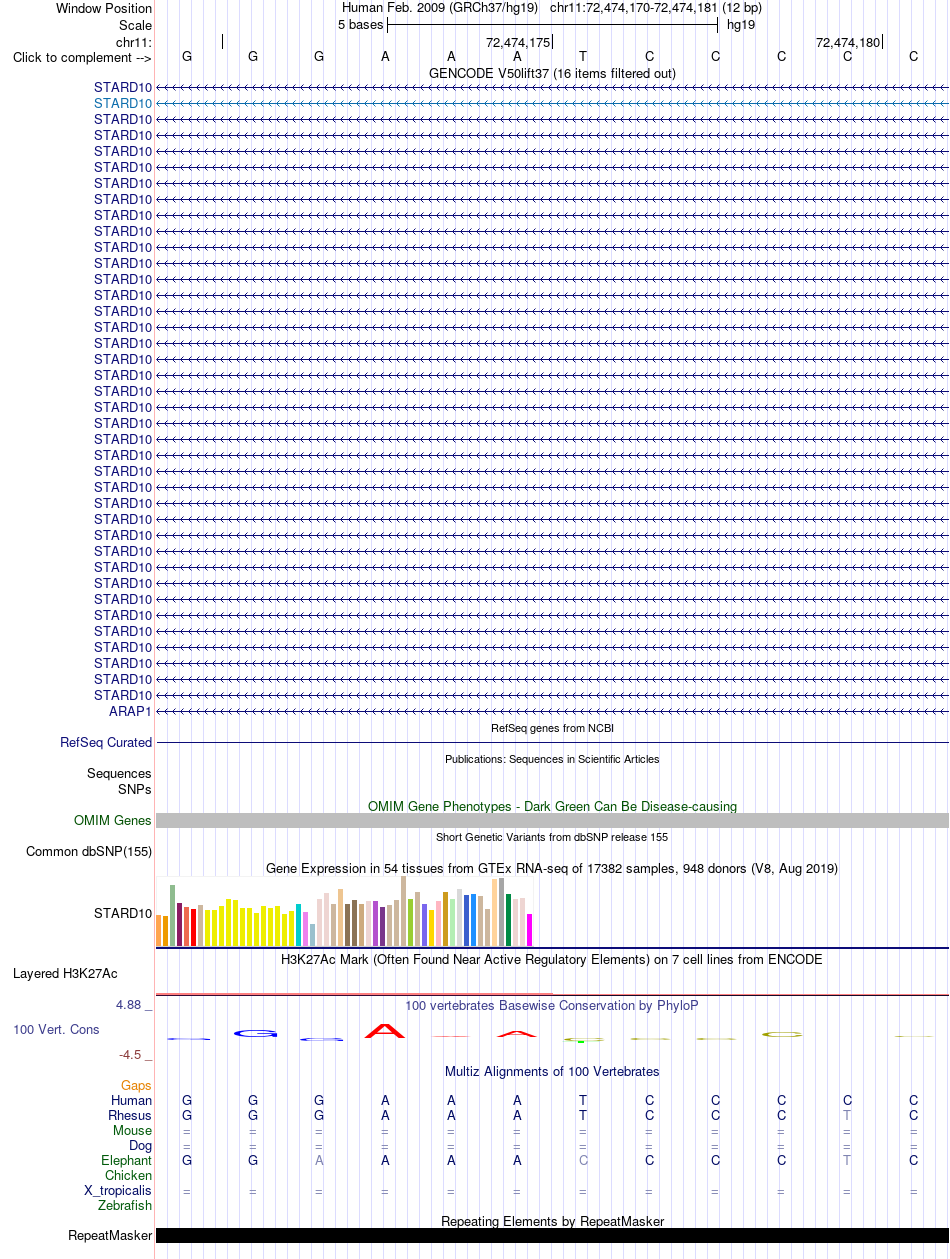Click 'Multiz Alignments of 100 Vertebrates' title

[552, 1072]
